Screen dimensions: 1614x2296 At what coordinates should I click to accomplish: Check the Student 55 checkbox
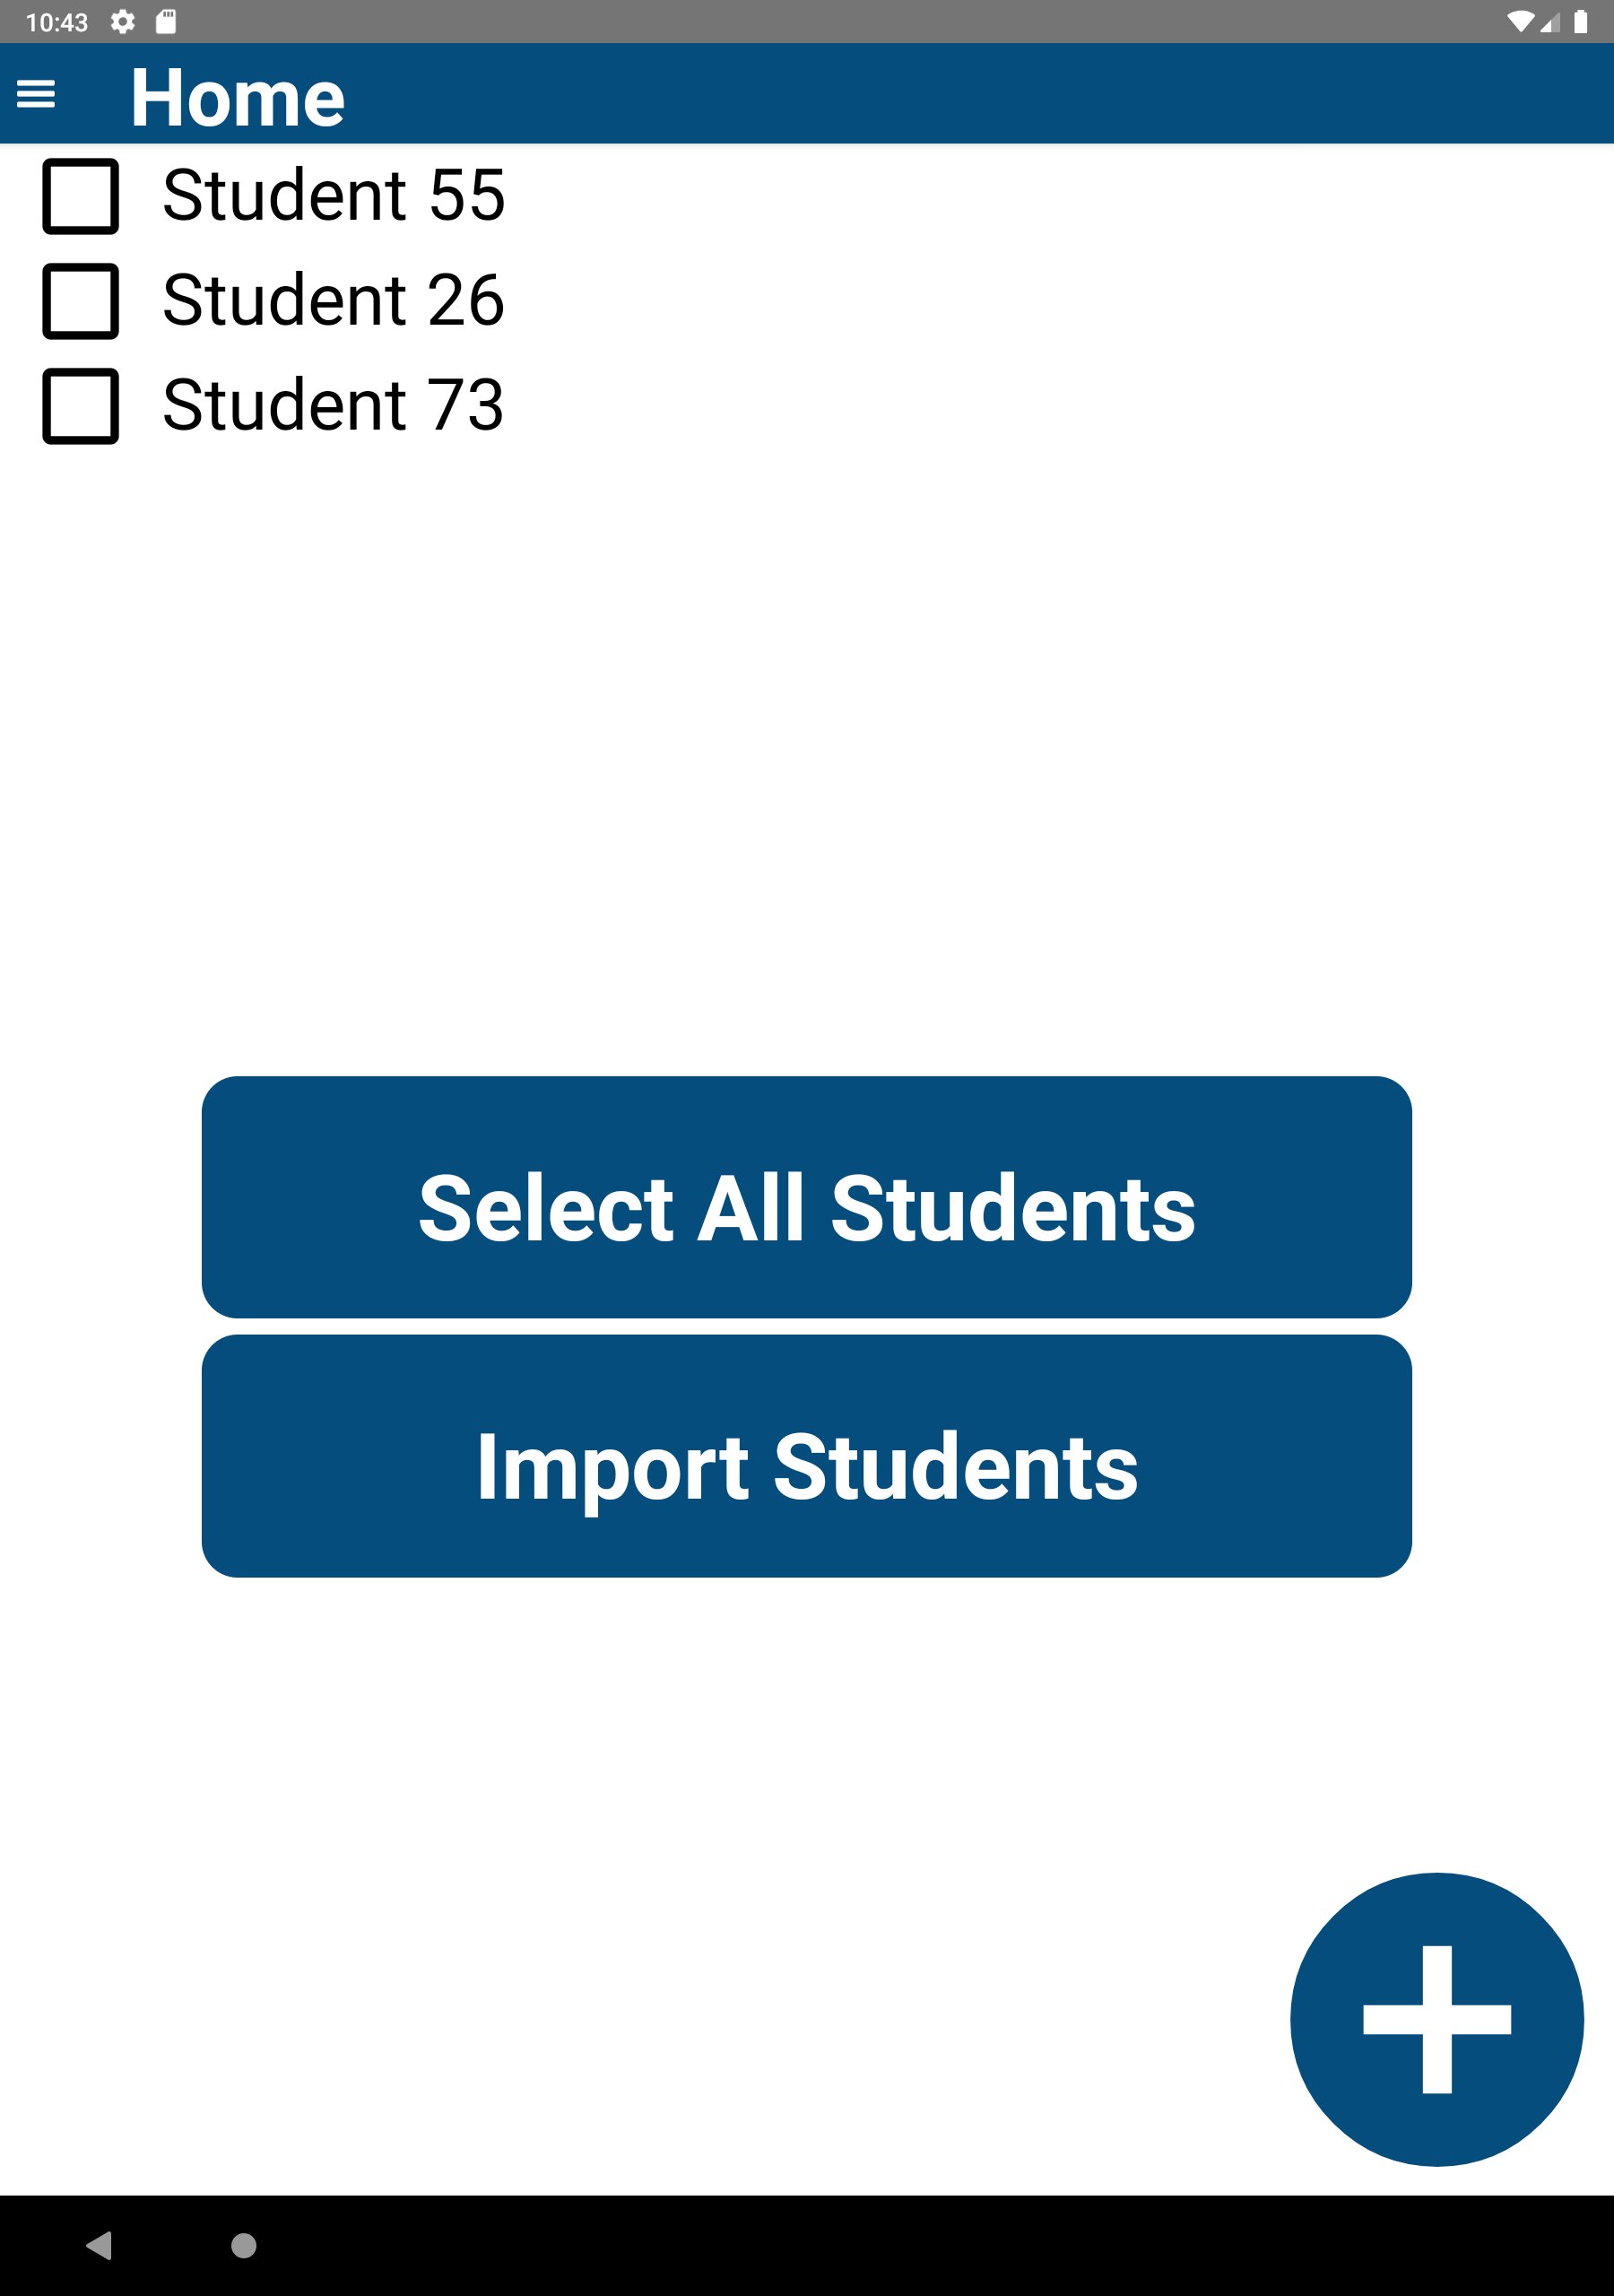tap(80, 196)
